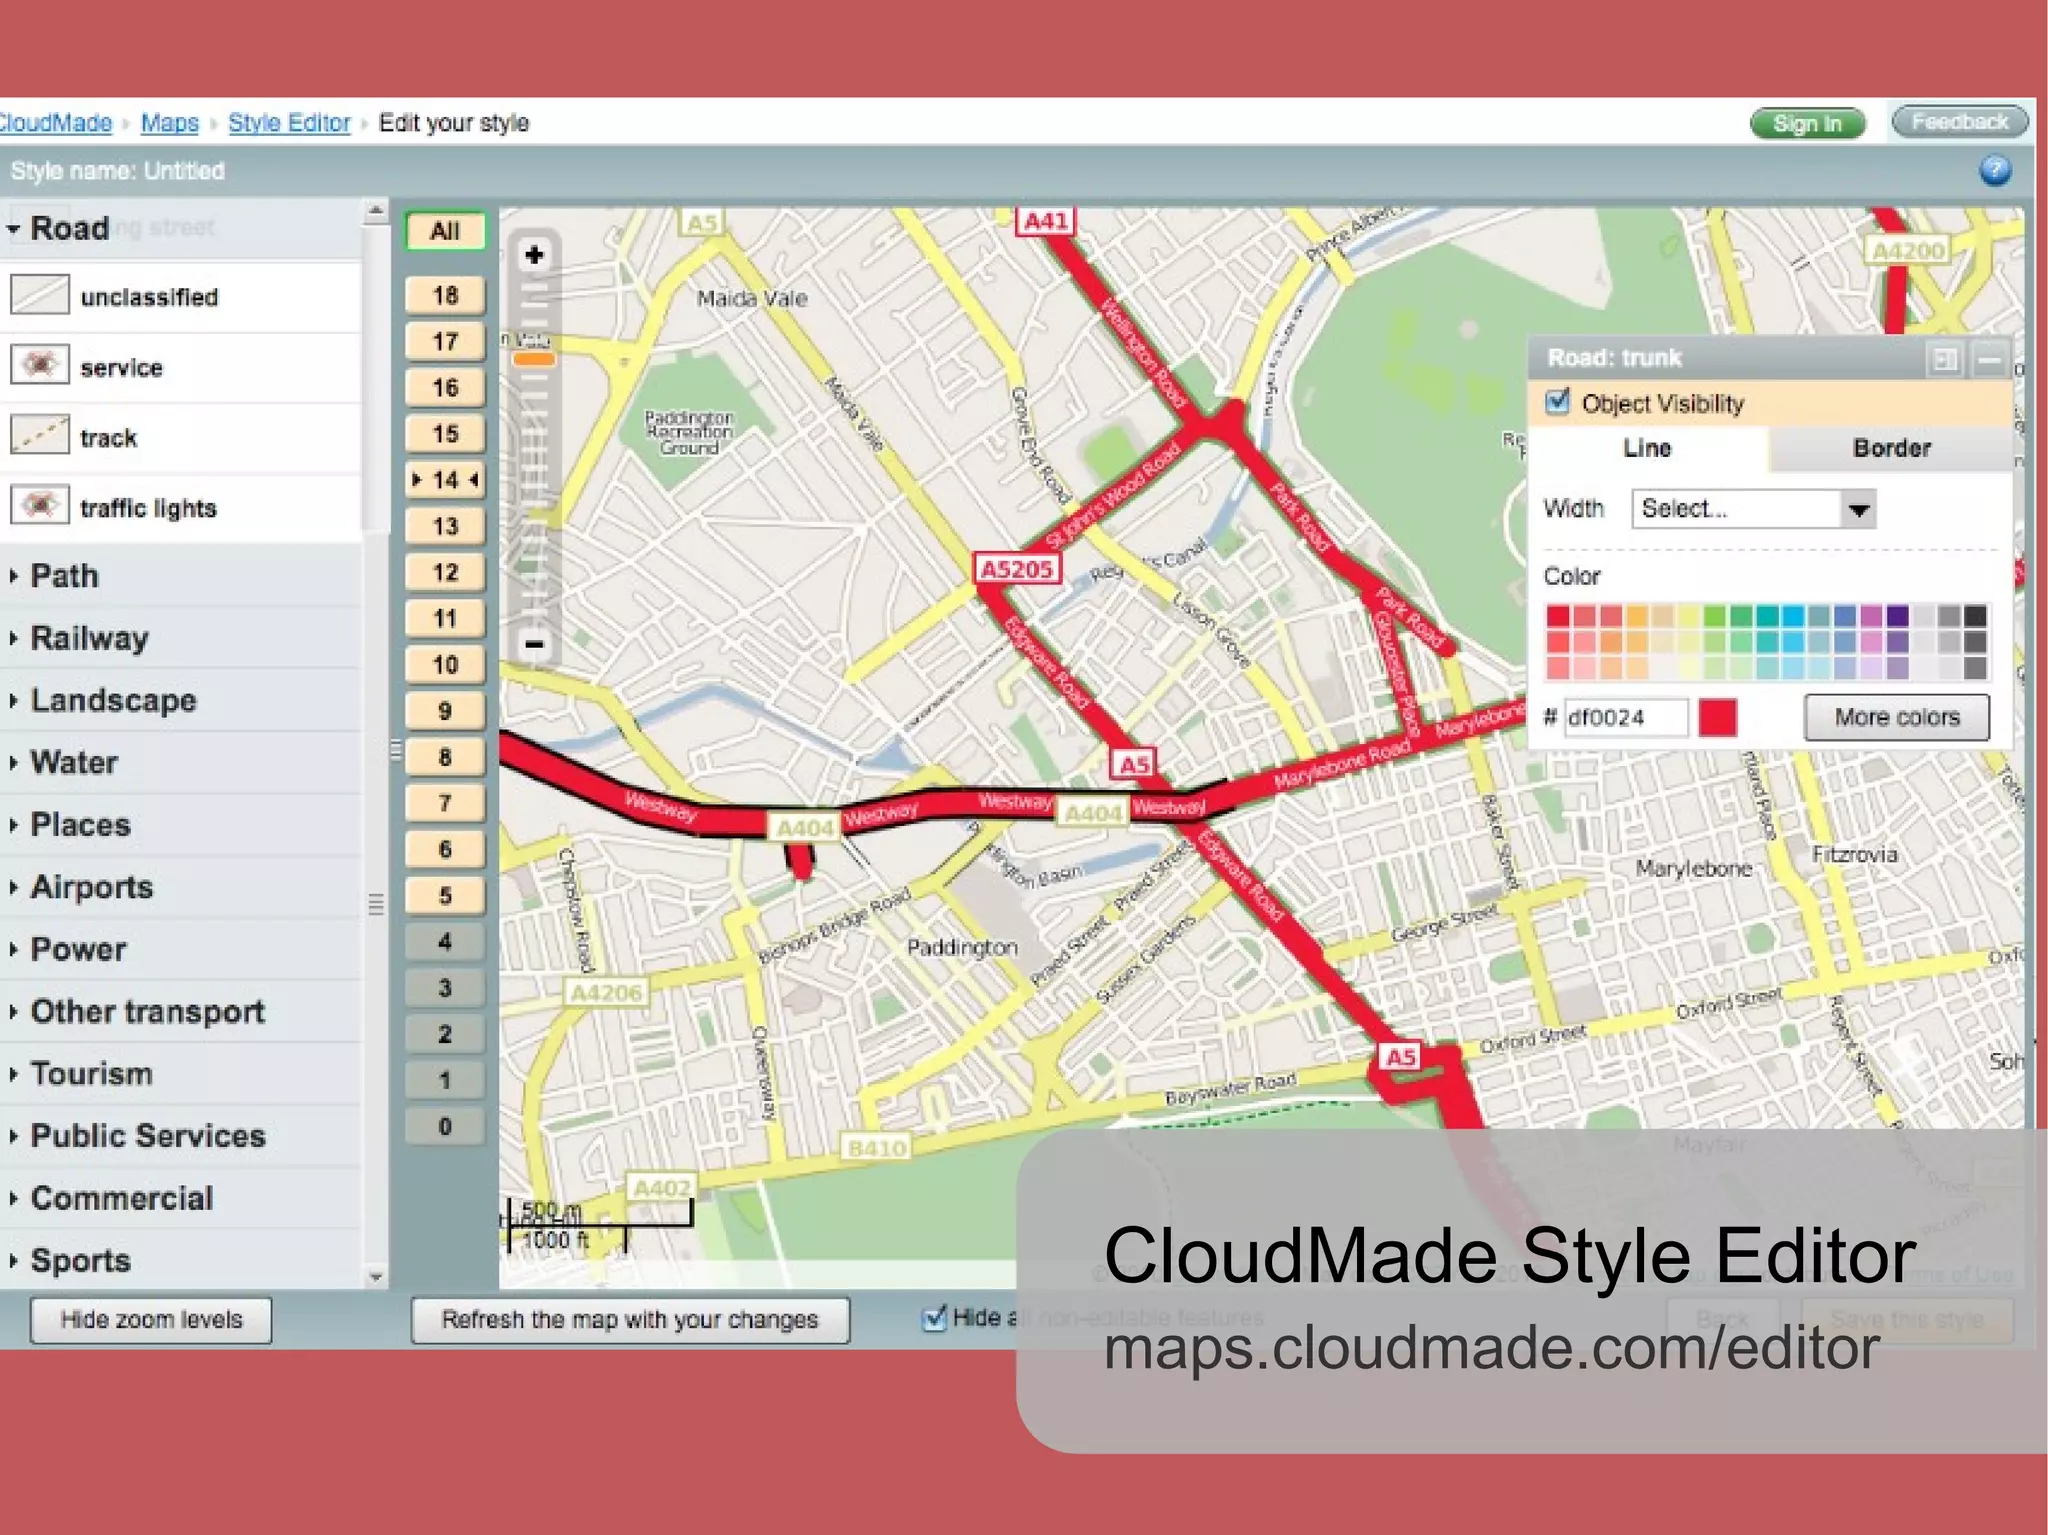Viewport: 2048px width, 1535px height.
Task: Expand the Tourism category
Action: [x=13, y=1074]
